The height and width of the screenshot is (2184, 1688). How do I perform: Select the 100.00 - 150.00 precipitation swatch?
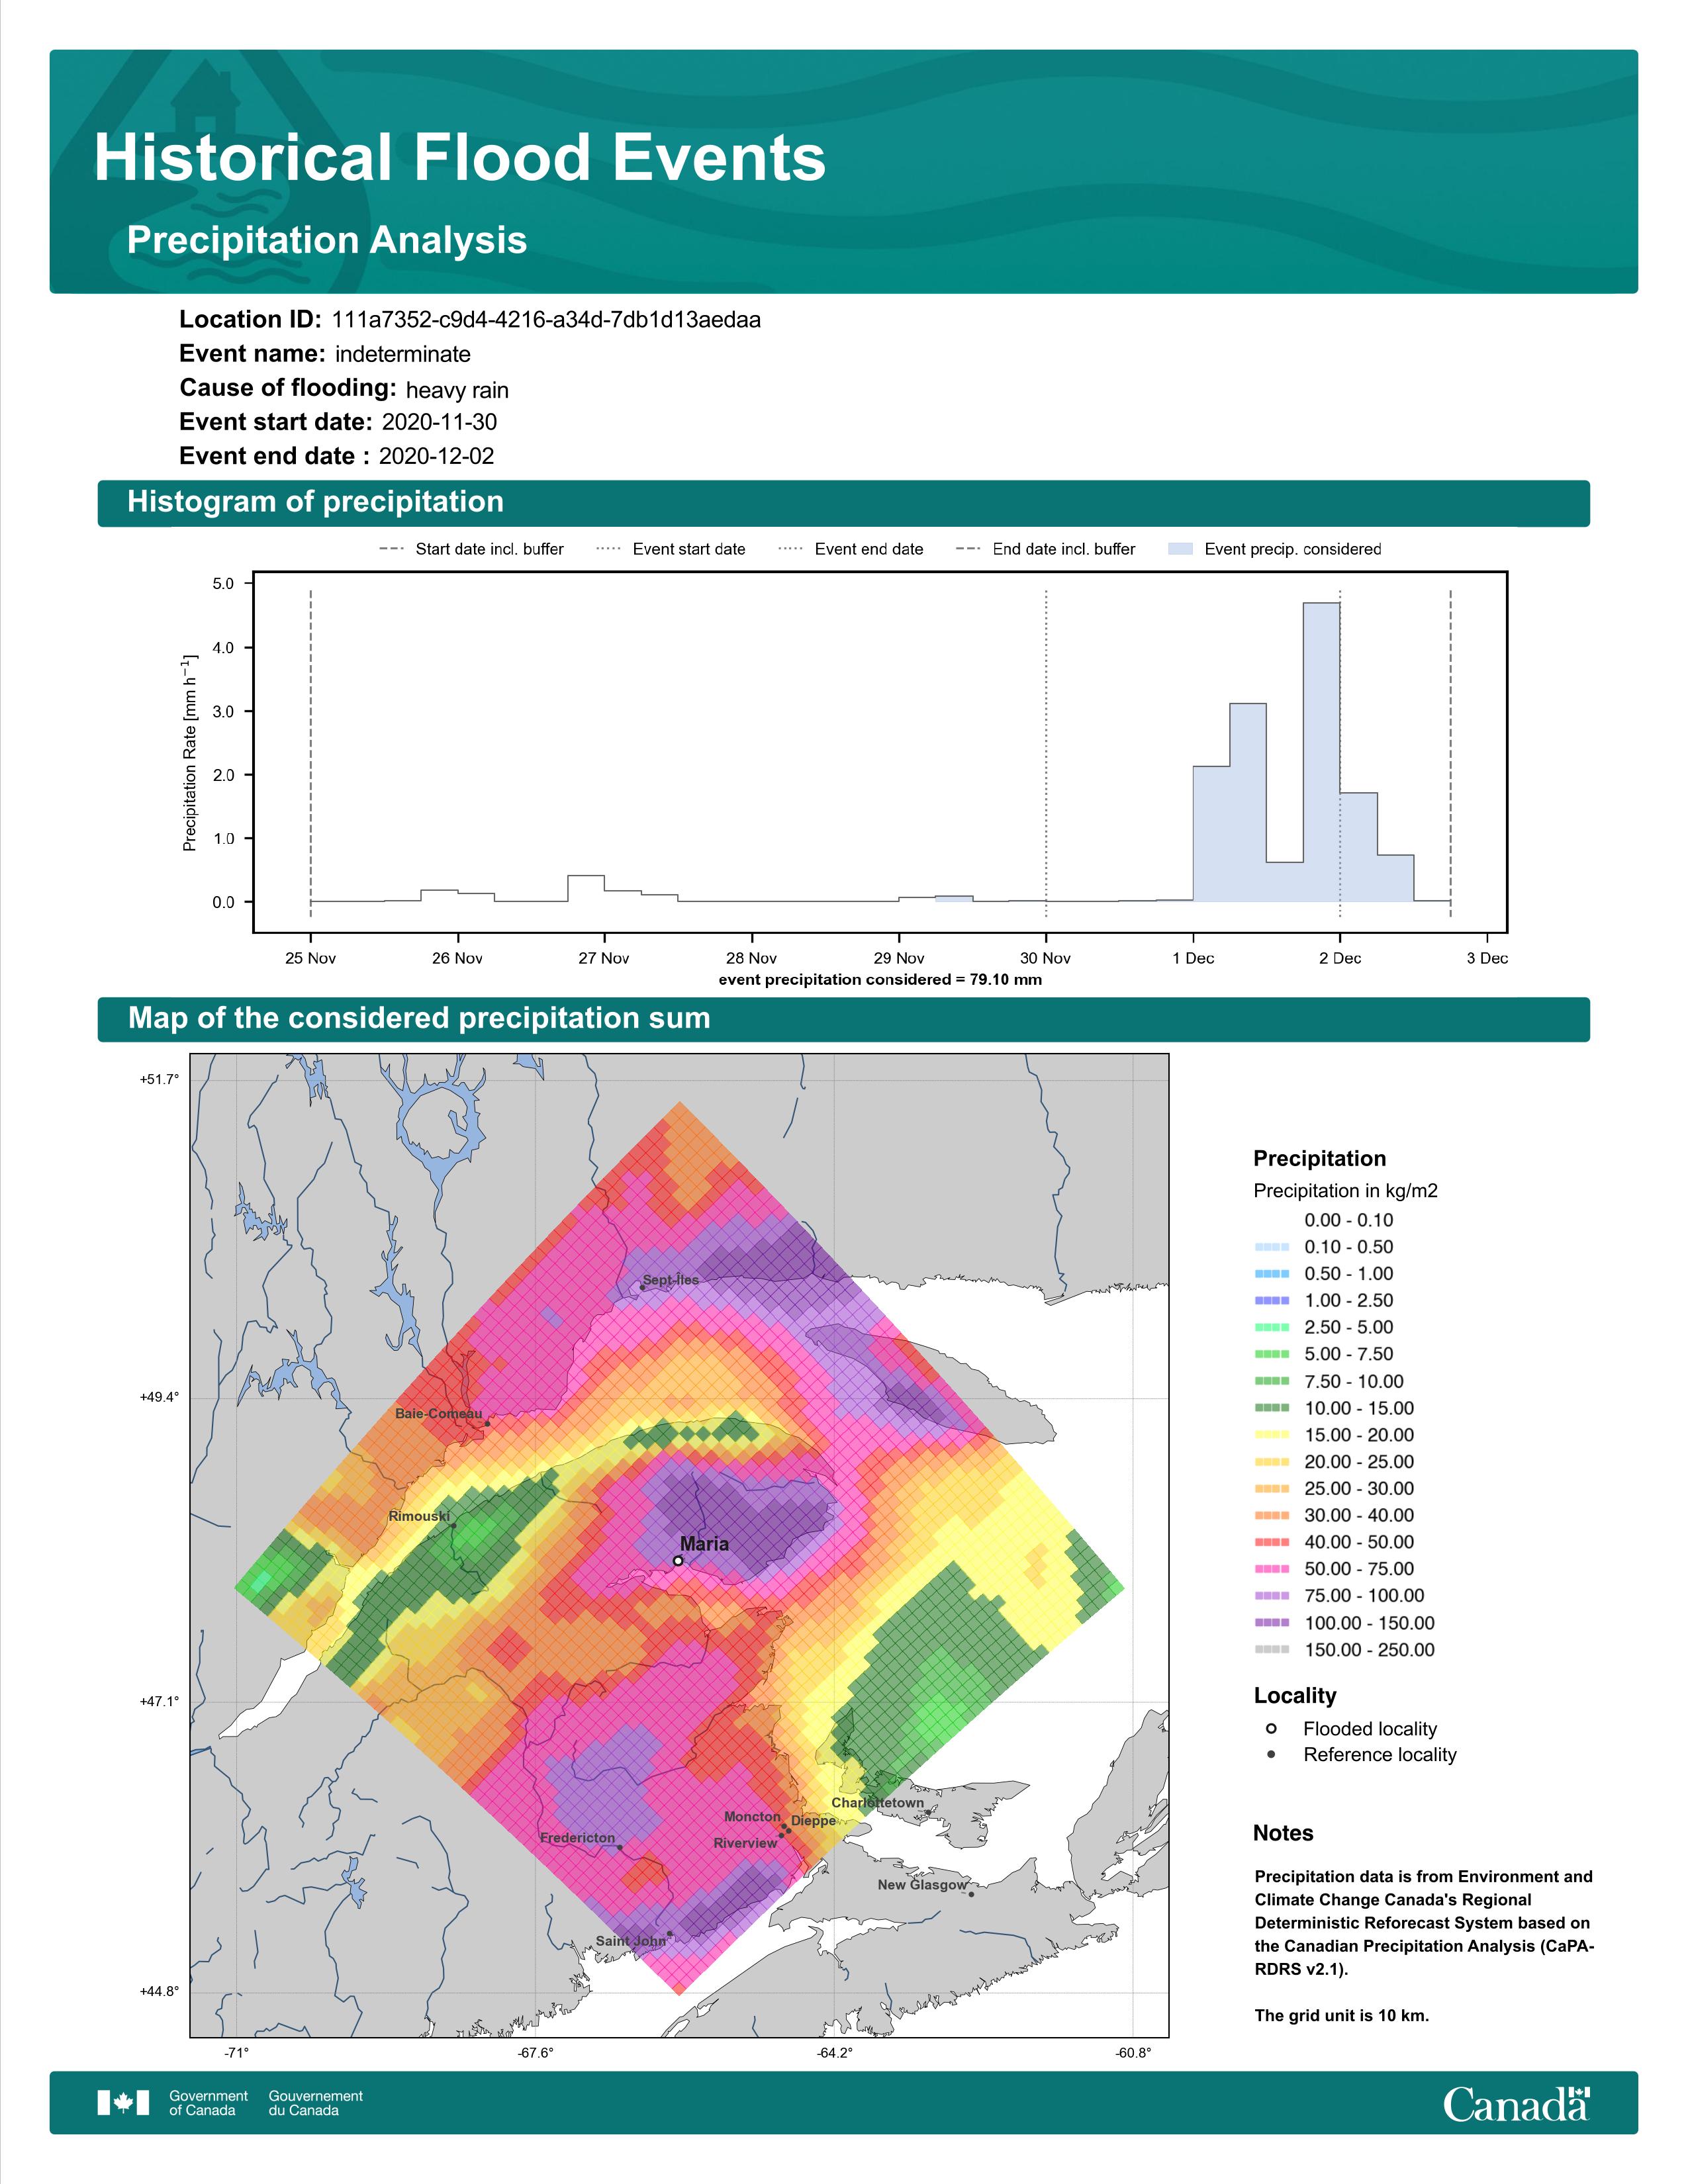pyautogui.click(x=1271, y=1623)
